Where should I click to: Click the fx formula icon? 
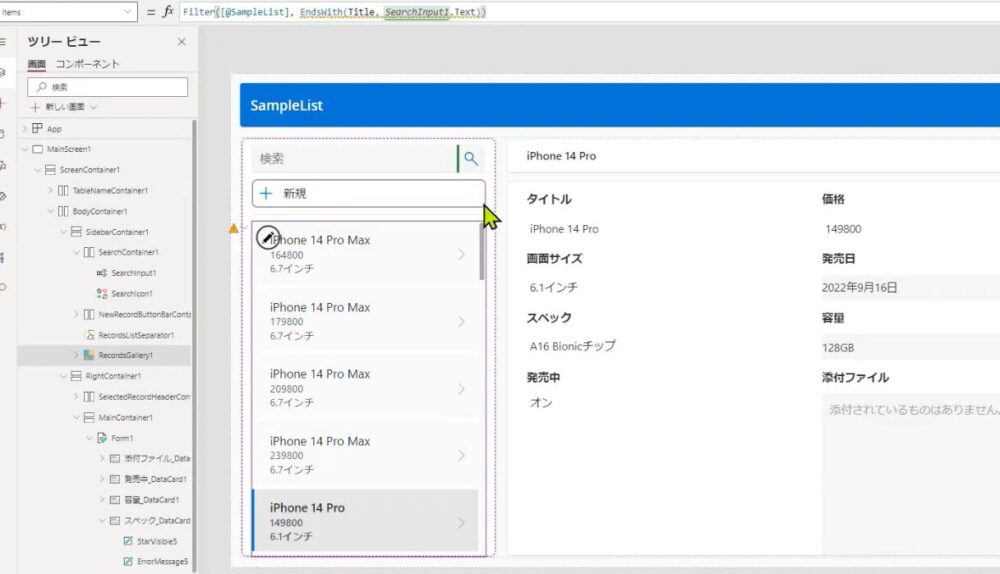(x=168, y=11)
